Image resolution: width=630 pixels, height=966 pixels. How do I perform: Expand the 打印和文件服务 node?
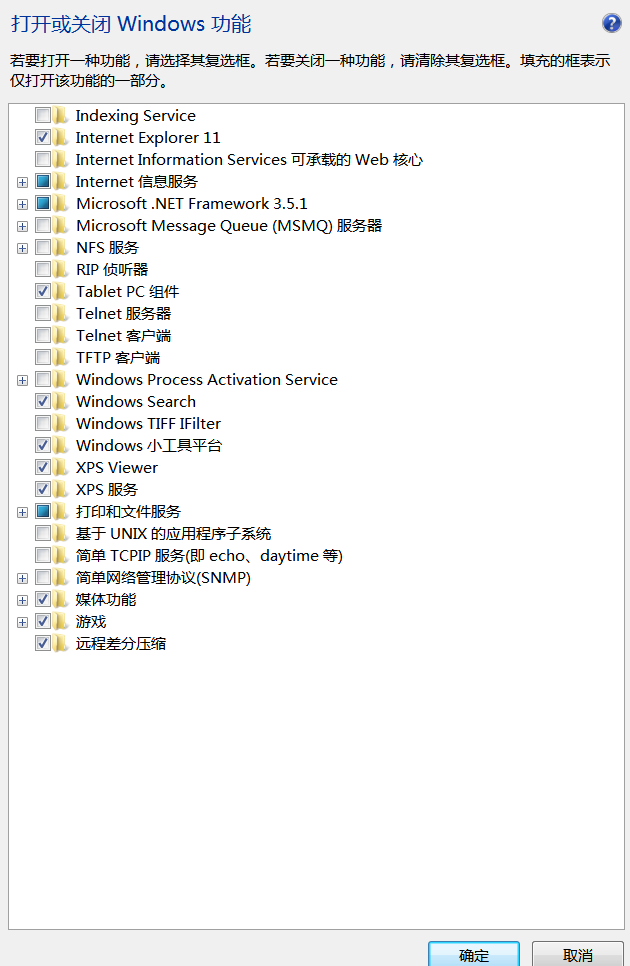pyautogui.click(x=23, y=512)
